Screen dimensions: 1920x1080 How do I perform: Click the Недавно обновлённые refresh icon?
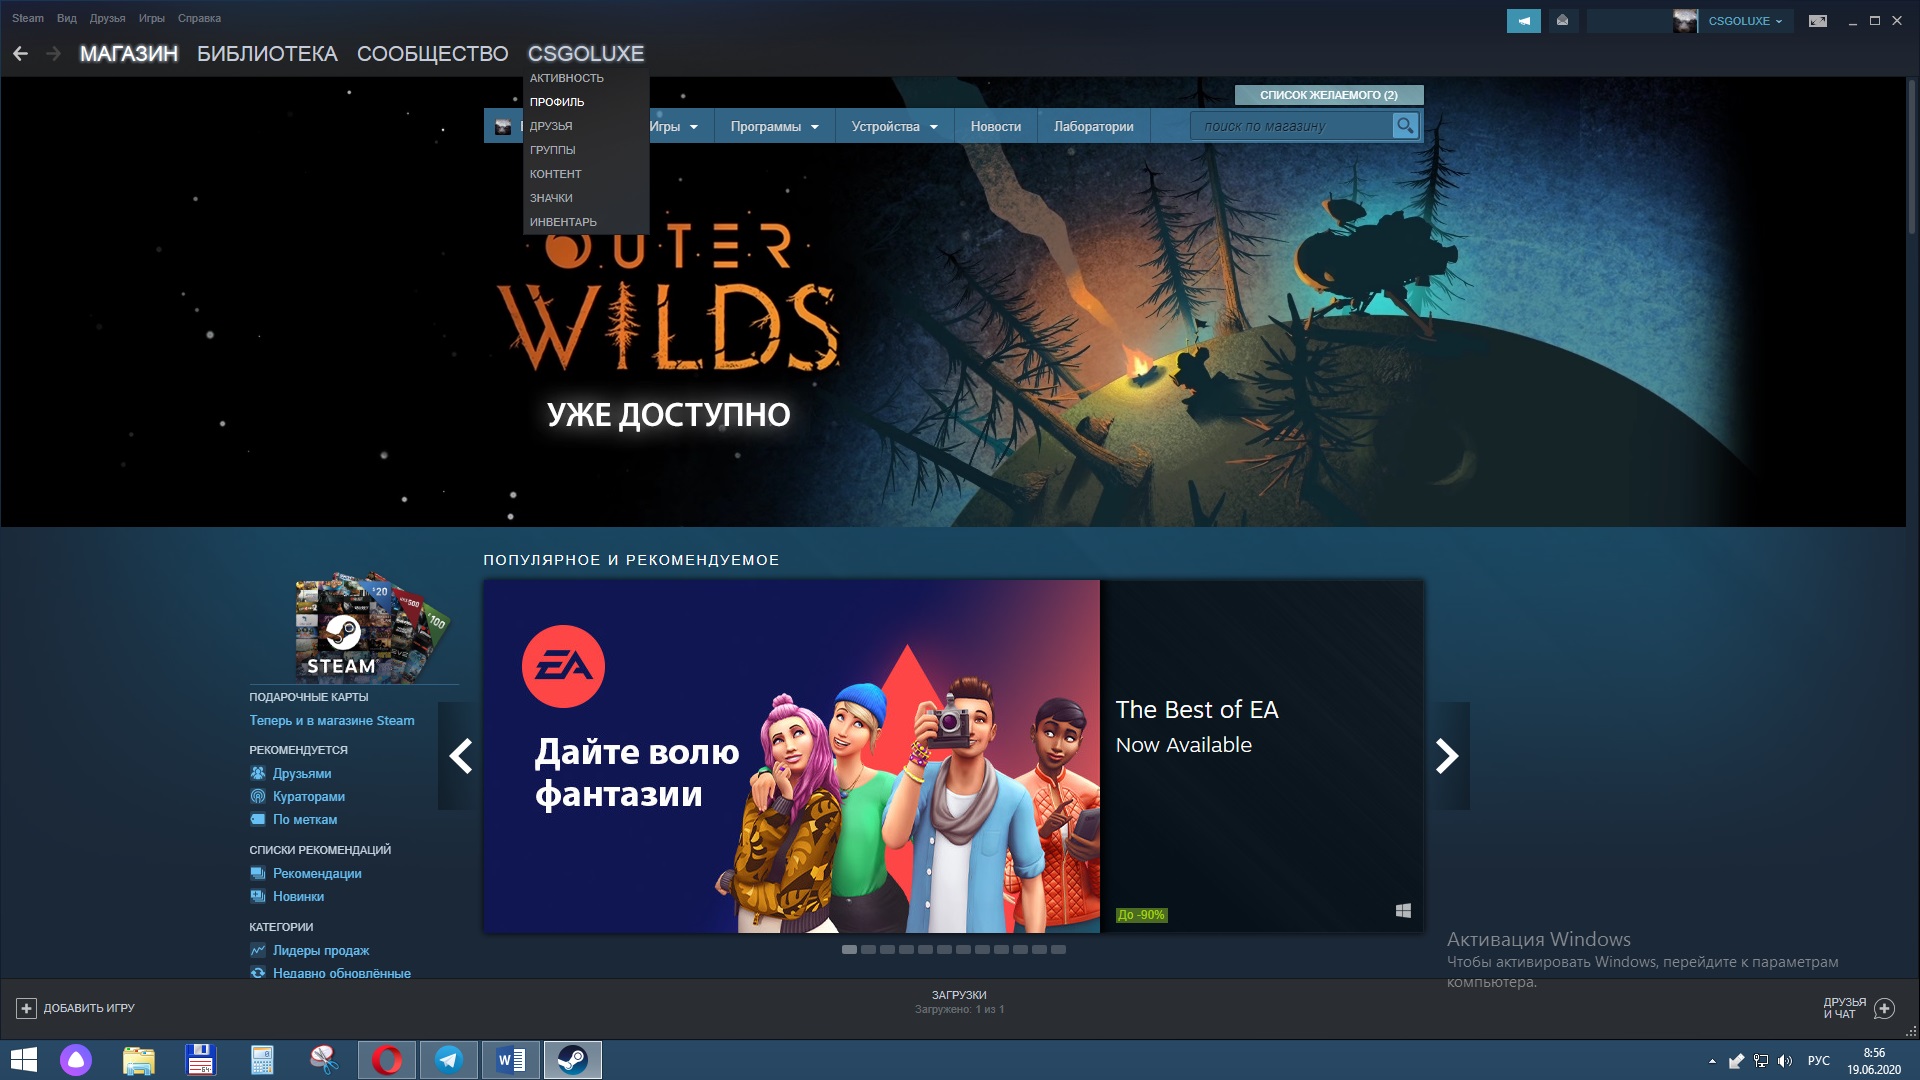(x=258, y=973)
